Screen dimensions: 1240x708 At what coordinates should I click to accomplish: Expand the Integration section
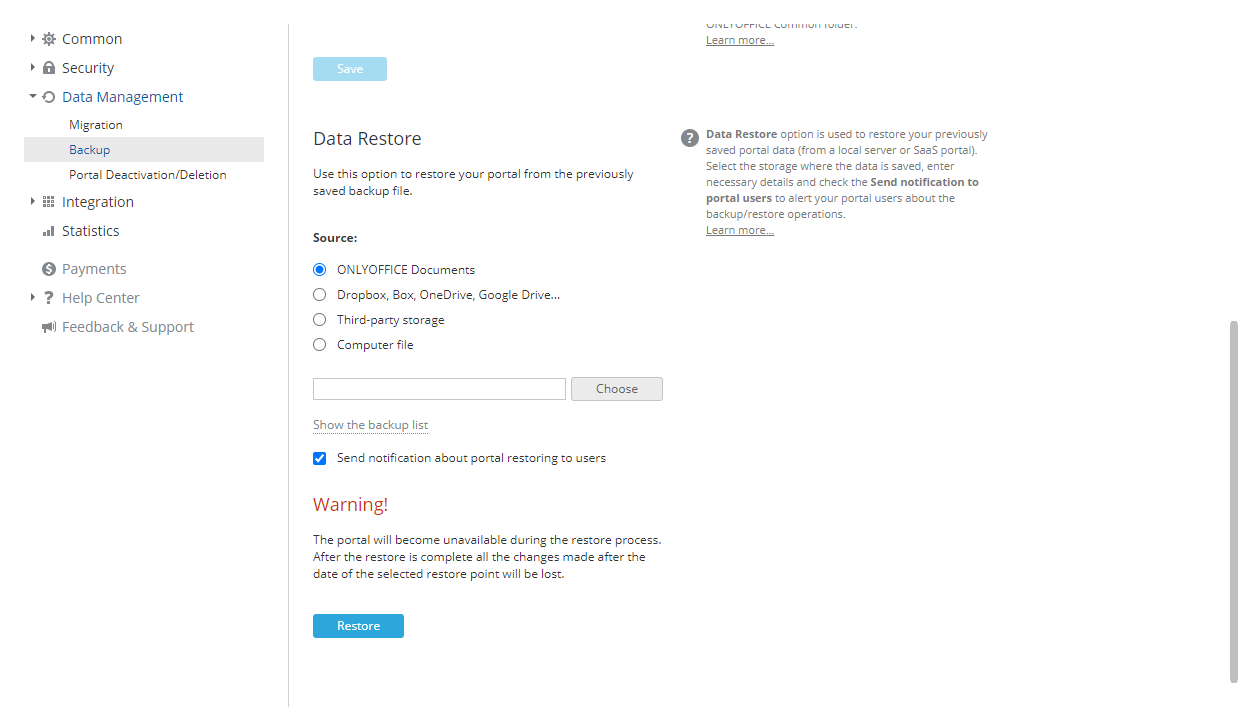click(31, 201)
